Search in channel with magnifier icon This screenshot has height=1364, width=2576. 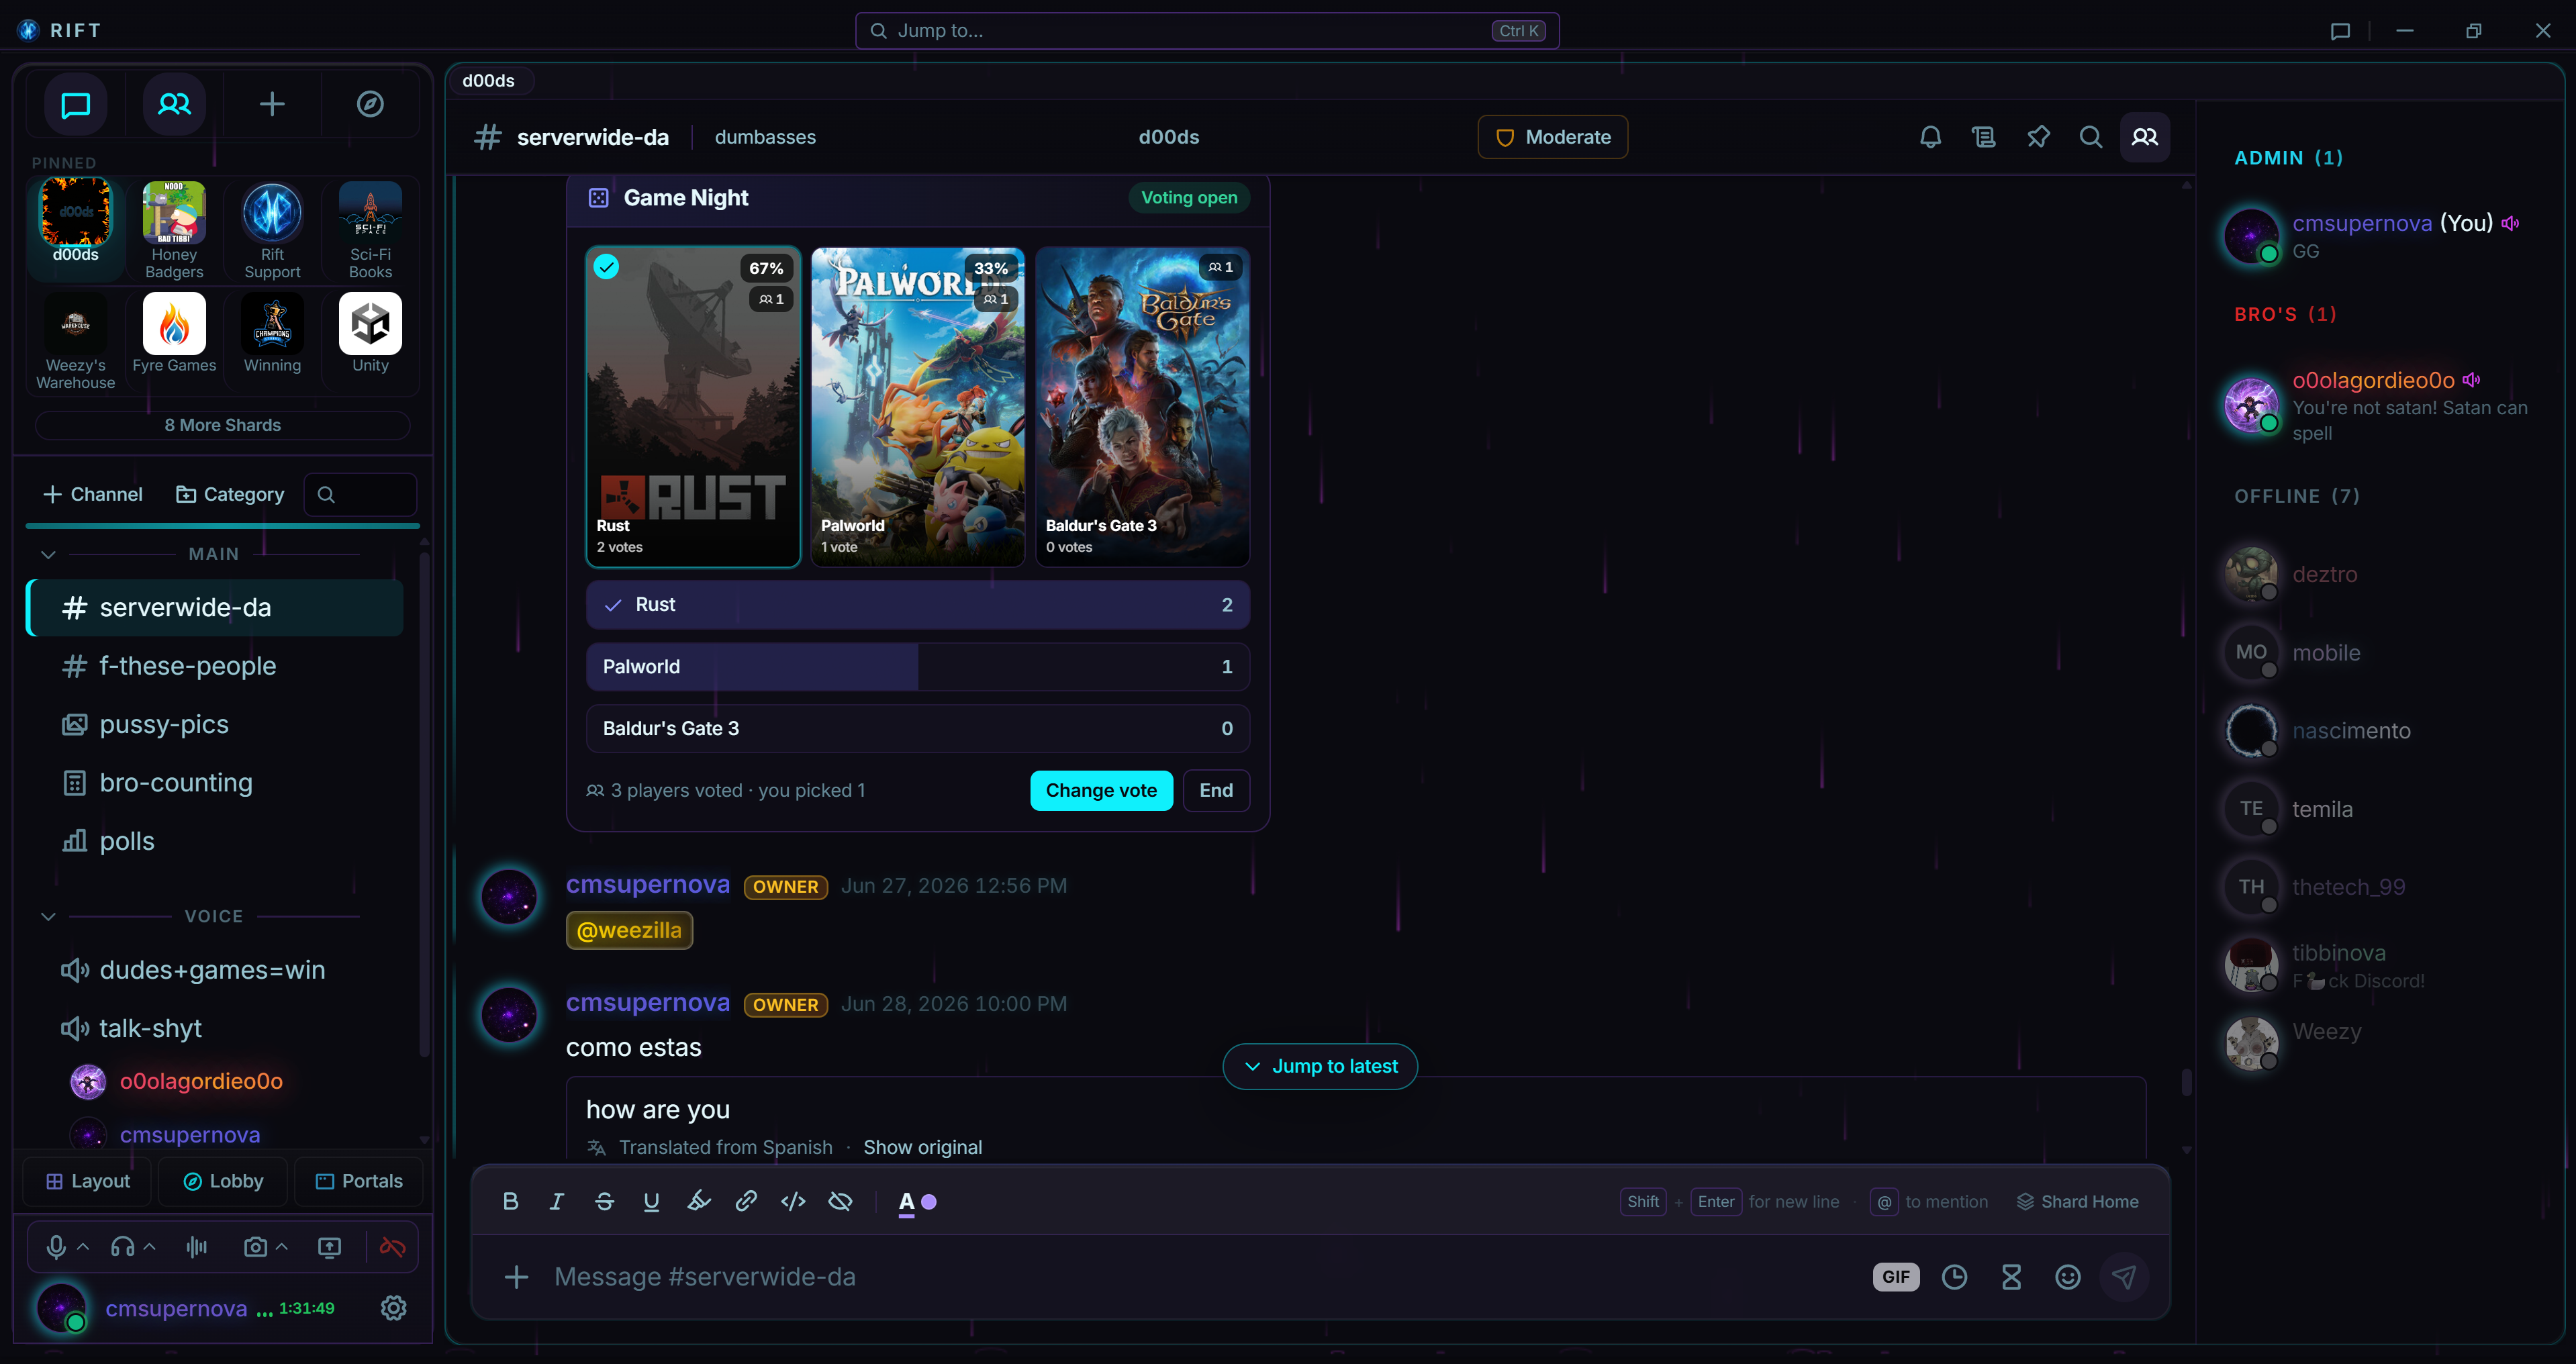pos(2091,137)
